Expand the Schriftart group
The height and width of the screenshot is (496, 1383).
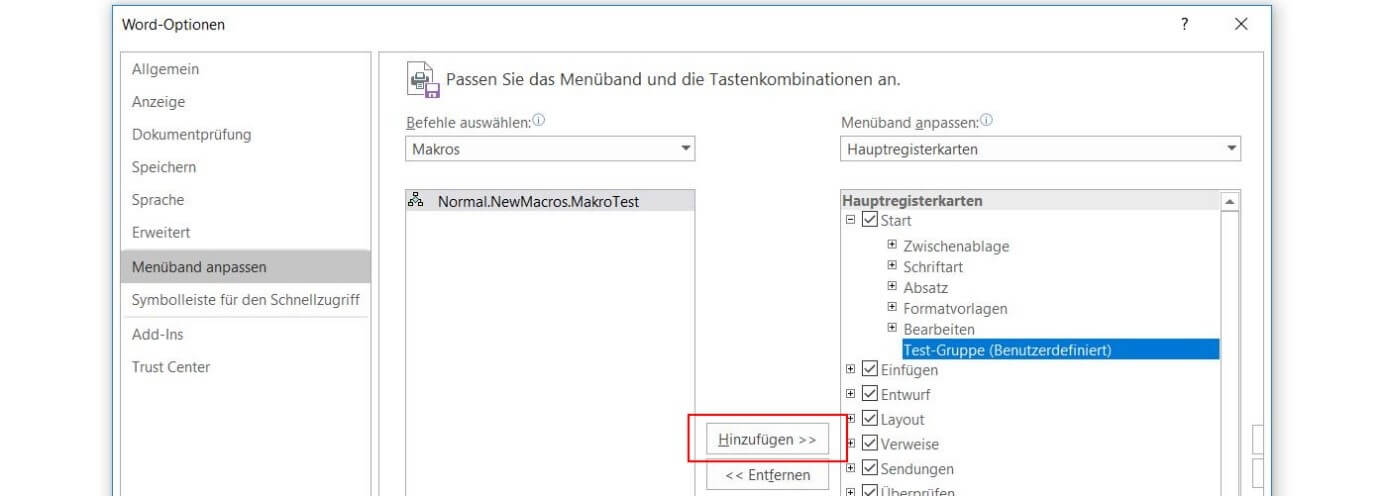[893, 266]
